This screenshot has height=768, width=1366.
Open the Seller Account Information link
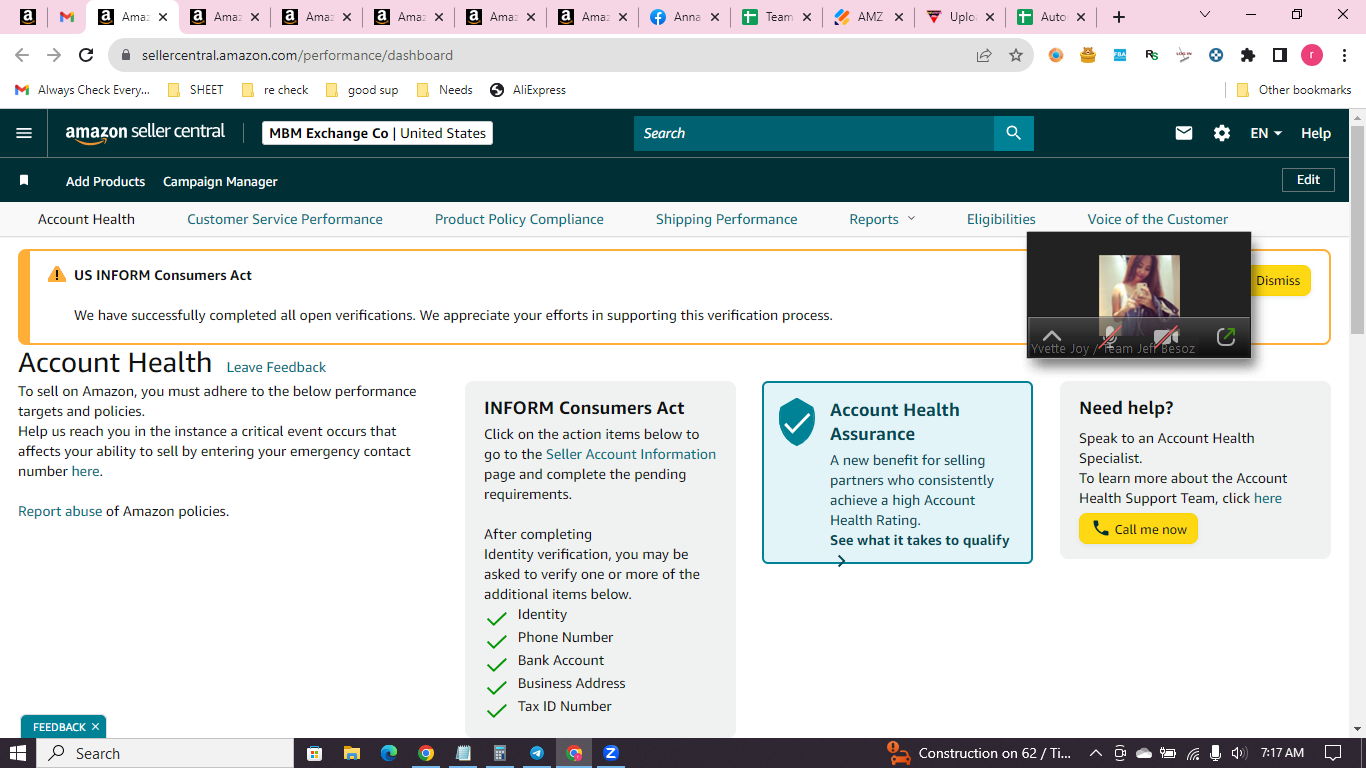(631, 454)
